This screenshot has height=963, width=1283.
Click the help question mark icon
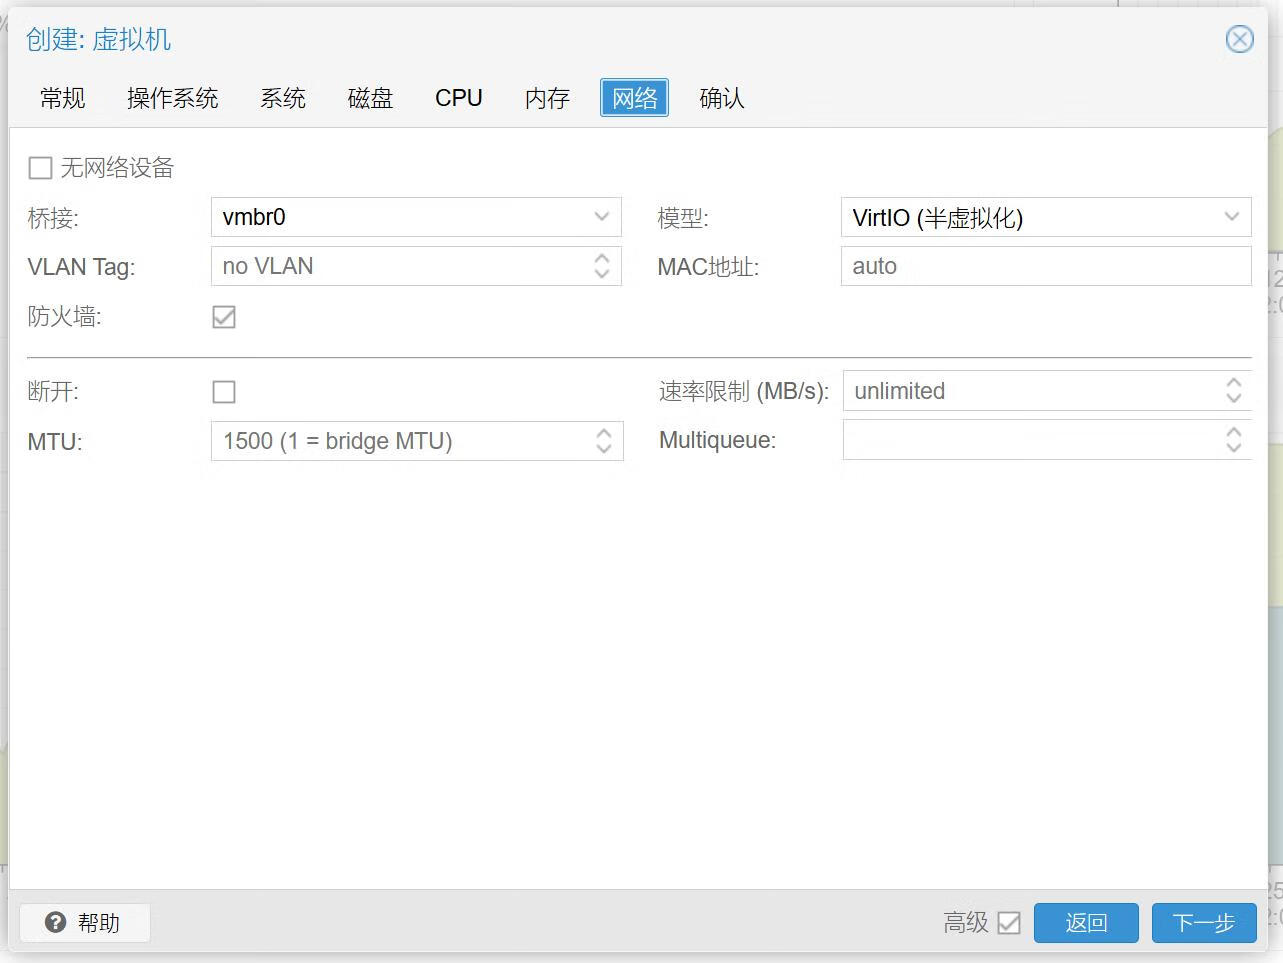56,922
